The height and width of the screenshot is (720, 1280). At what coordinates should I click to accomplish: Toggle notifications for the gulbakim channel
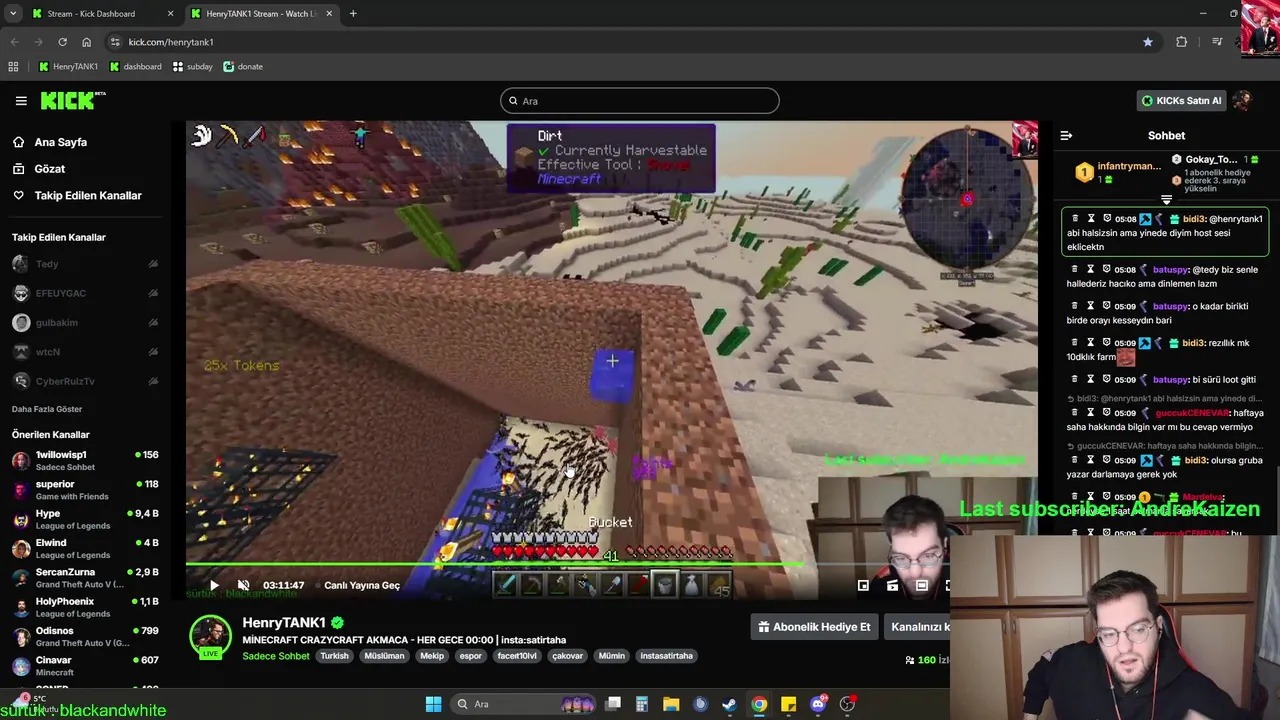(153, 322)
